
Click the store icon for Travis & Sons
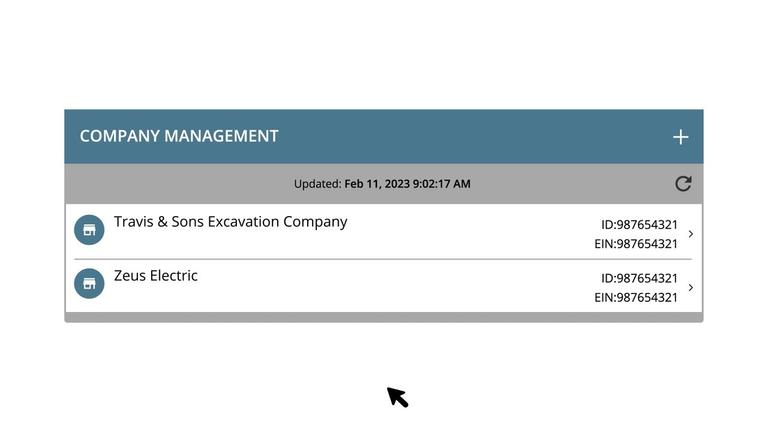(89, 230)
